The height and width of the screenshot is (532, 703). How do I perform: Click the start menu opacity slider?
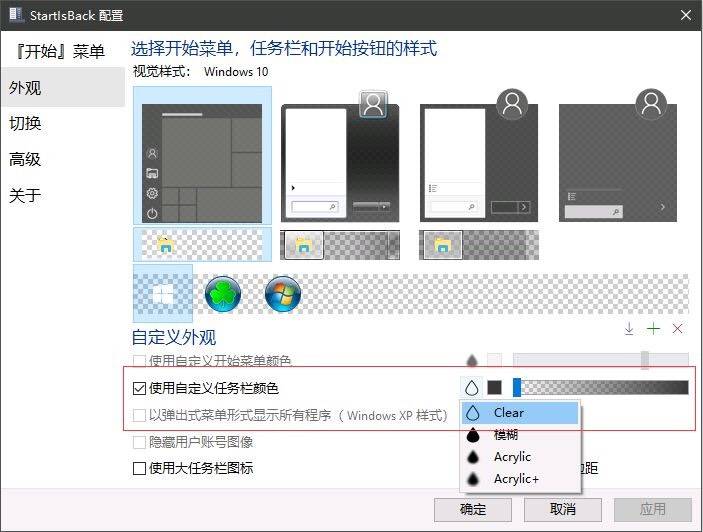point(601,359)
